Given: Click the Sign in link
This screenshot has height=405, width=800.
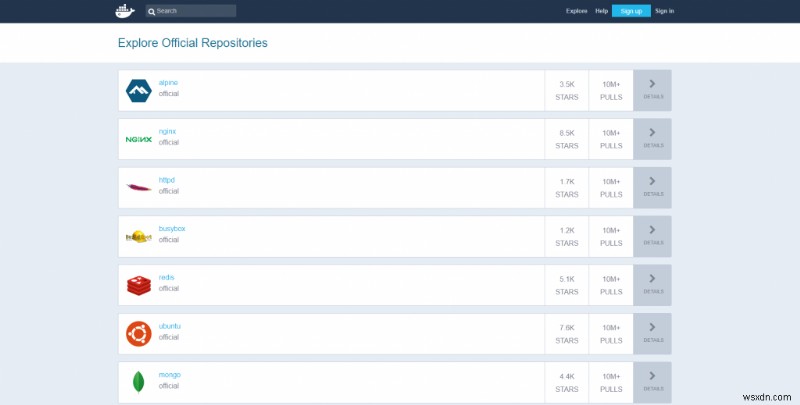Looking at the screenshot, I should pos(665,11).
